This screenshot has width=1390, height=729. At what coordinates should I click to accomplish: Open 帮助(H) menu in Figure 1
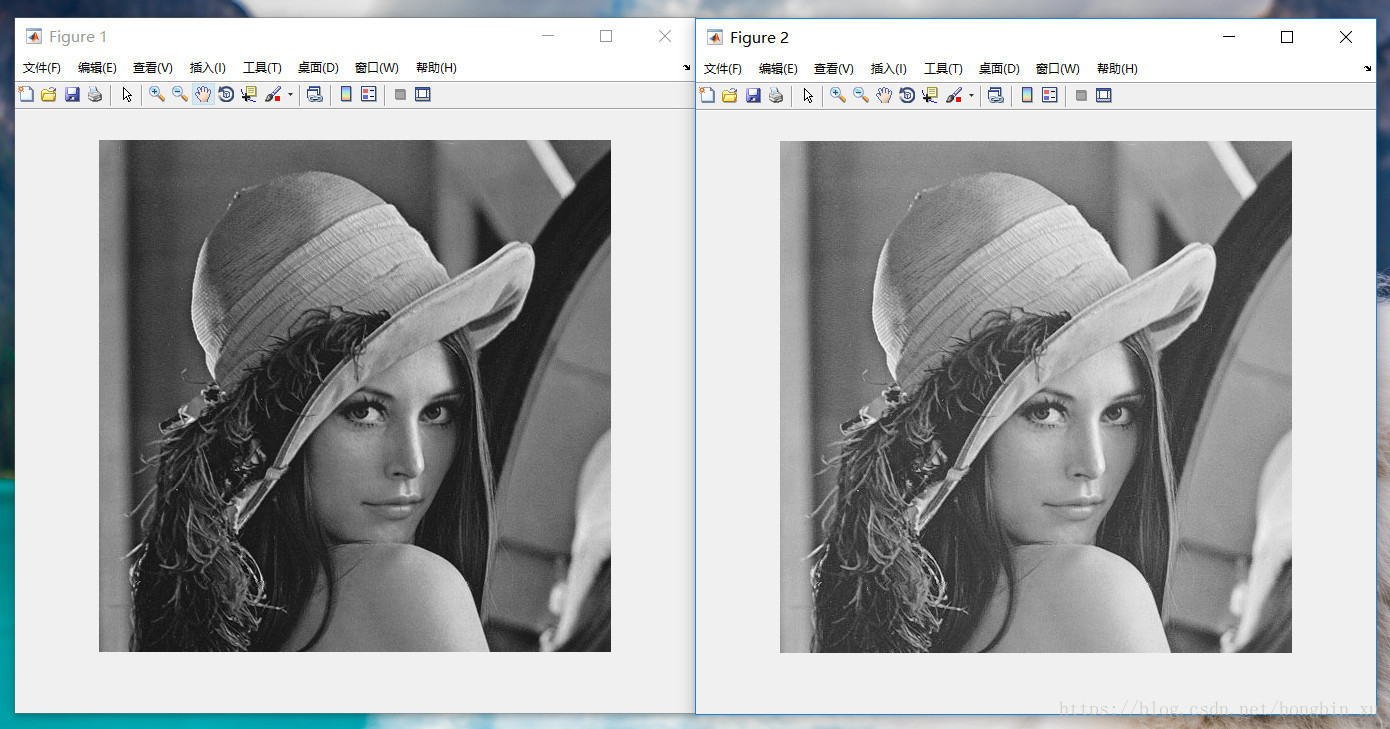tap(436, 68)
